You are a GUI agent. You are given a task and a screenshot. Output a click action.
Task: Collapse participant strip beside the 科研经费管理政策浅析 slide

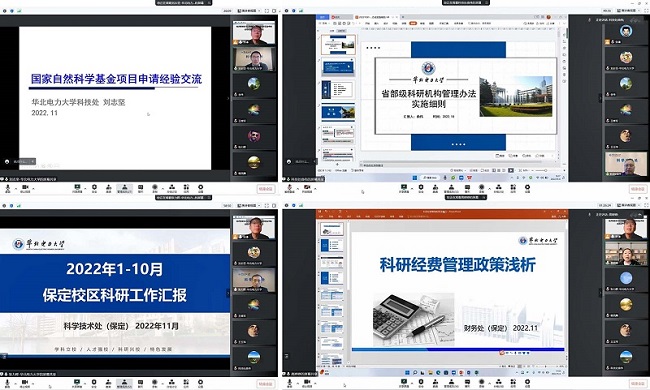pos(600,293)
